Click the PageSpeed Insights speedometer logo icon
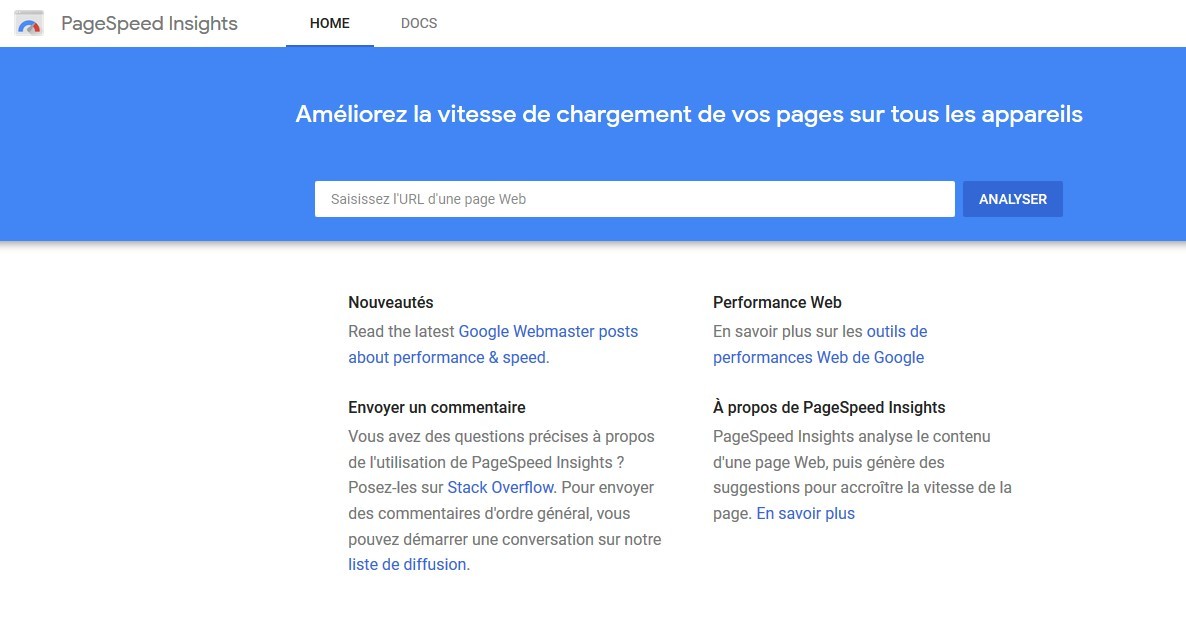Image resolution: width=1186 pixels, height=643 pixels. (x=29, y=23)
